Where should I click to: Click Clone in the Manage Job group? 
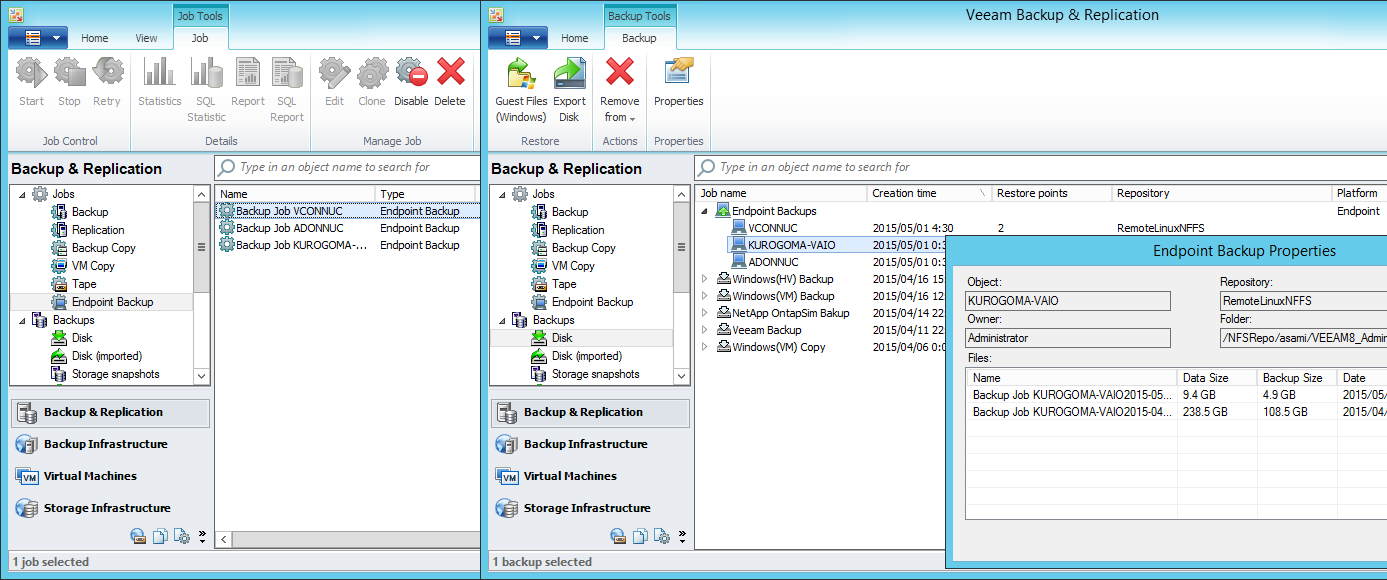(372, 82)
